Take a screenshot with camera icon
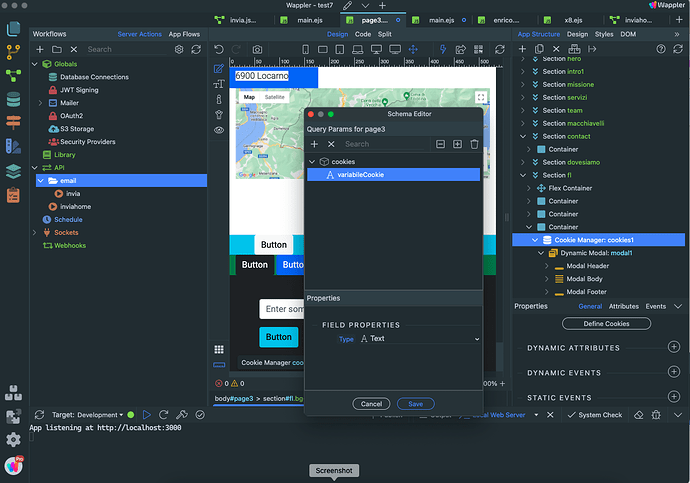This screenshot has width=690, height=483. point(257,49)
